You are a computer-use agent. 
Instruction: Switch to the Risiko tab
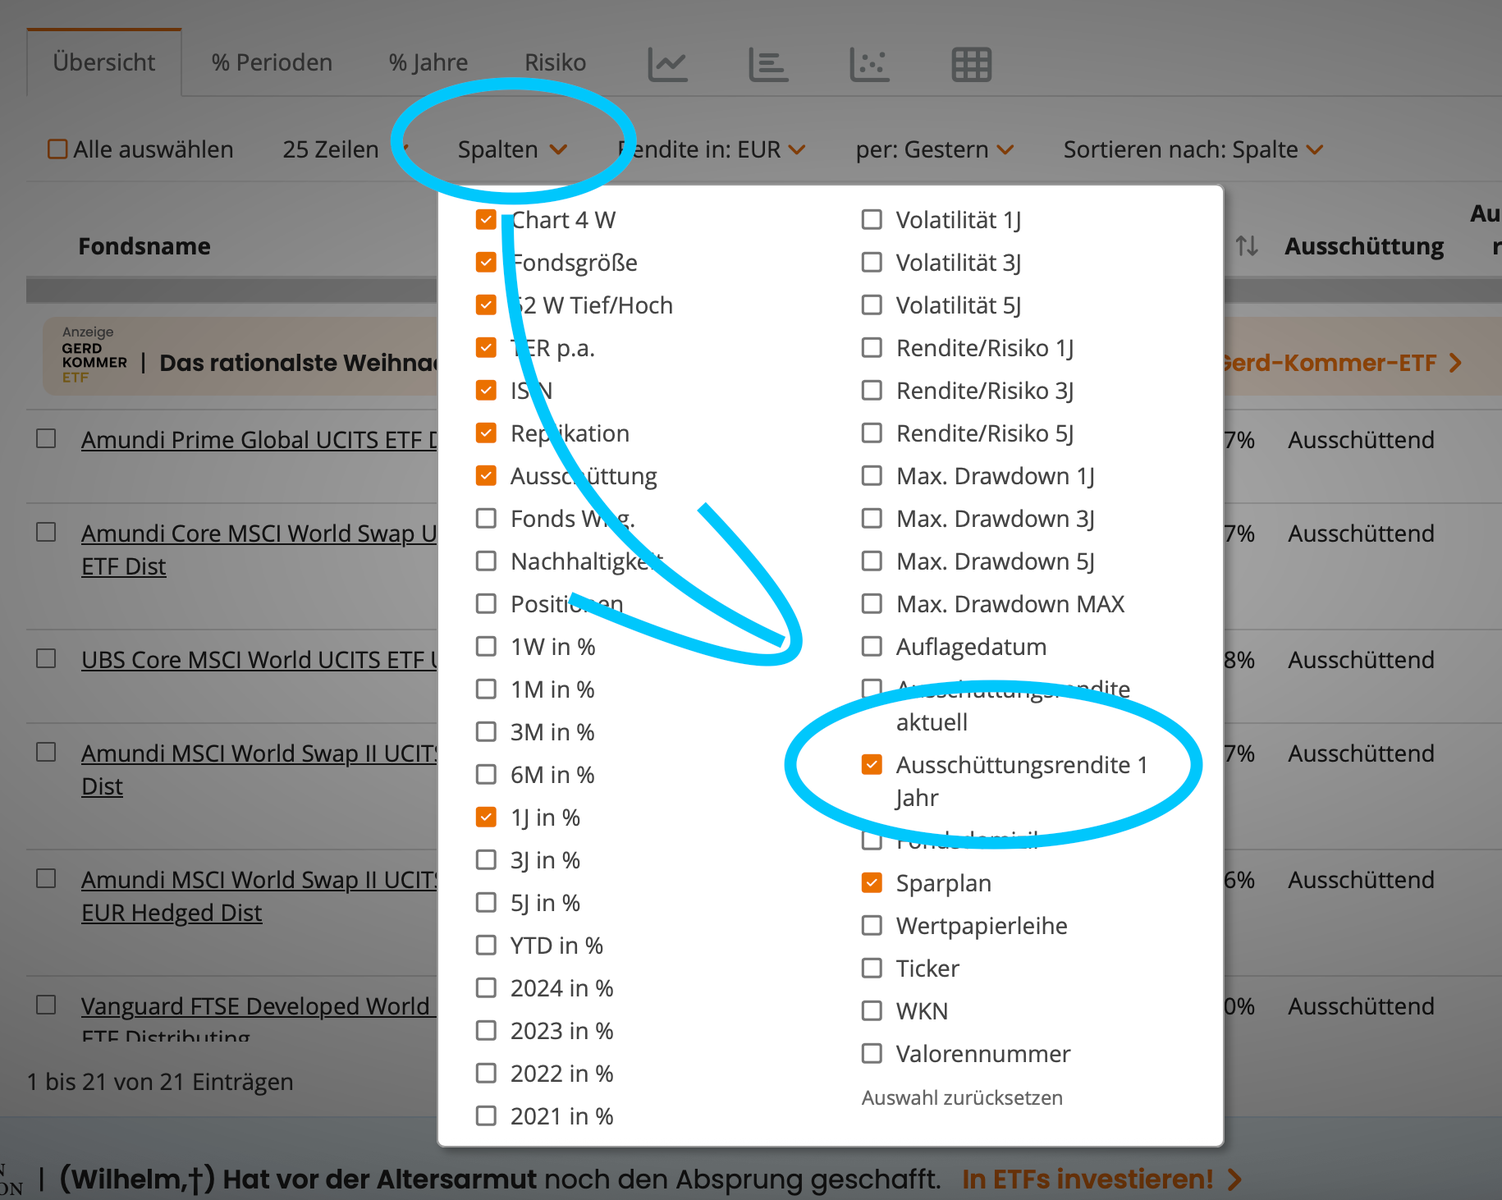tap(555, 63)
